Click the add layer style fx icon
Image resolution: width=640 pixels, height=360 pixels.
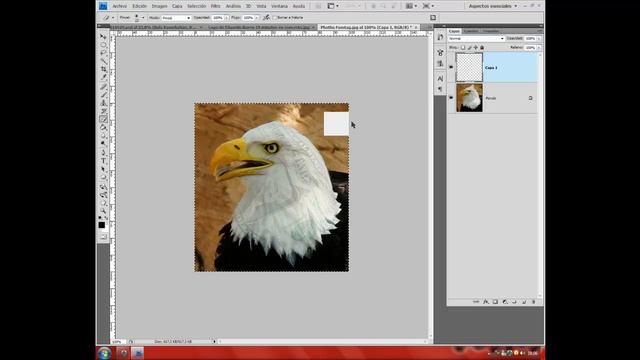coord(486,302)
